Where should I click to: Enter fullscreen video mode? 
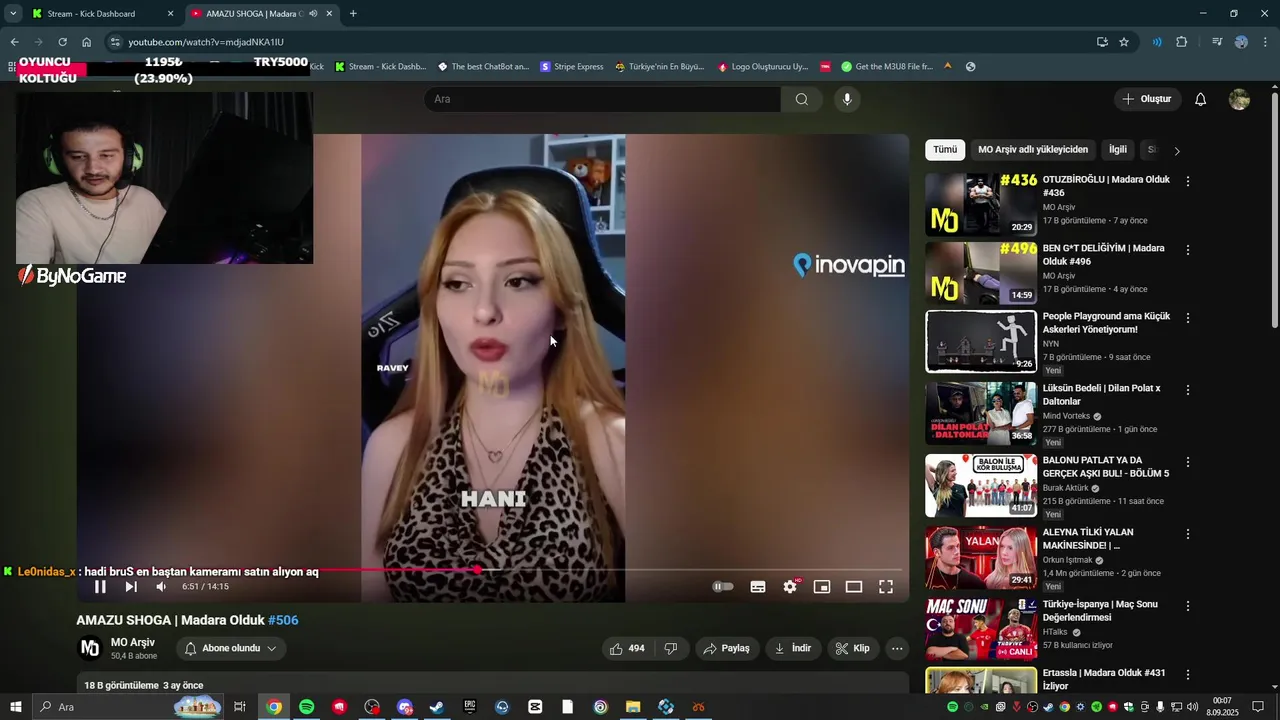coord(886,587)
